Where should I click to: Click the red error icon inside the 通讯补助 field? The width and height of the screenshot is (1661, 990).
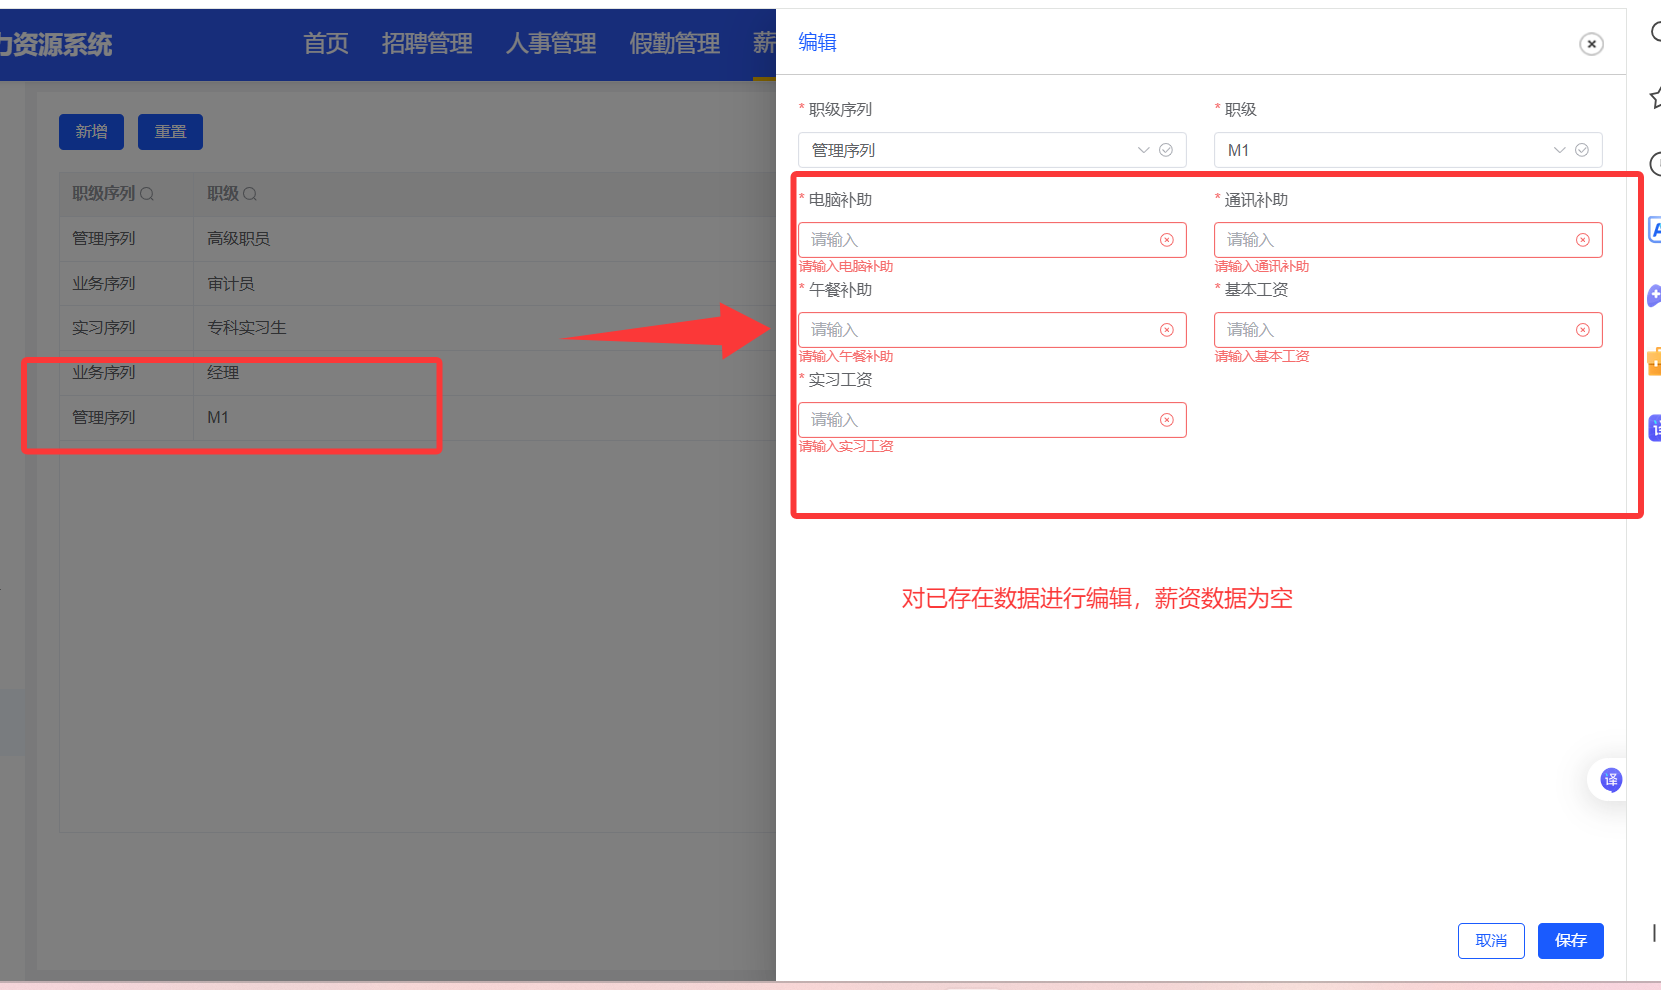coord(1582,240)
